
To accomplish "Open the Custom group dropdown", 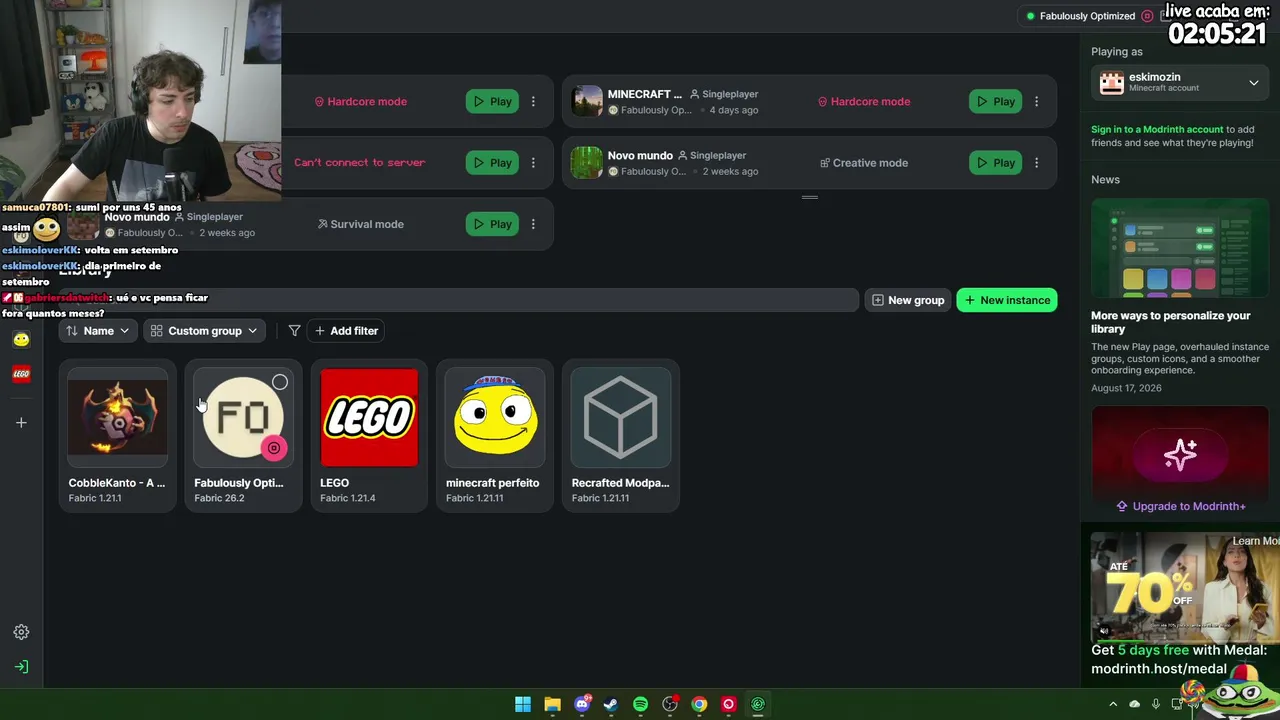I will (x=204, y=331).
